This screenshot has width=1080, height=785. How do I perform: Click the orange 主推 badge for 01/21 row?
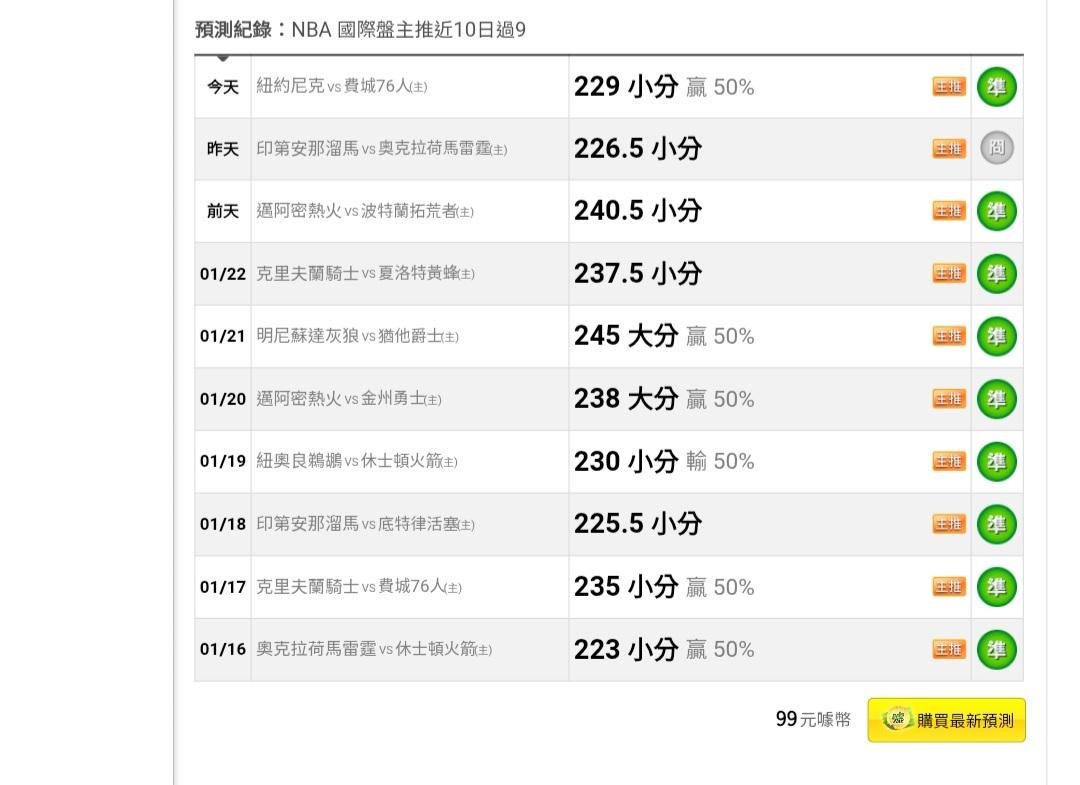coord(949,336)
